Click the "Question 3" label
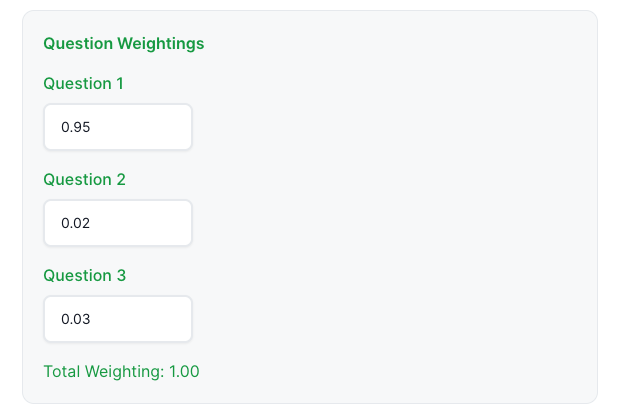Viewport: 627px width, 420px height. pos(83,276)
